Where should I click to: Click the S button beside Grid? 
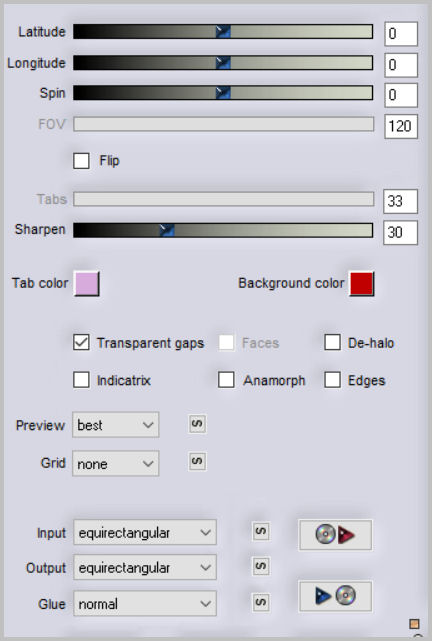197,462
